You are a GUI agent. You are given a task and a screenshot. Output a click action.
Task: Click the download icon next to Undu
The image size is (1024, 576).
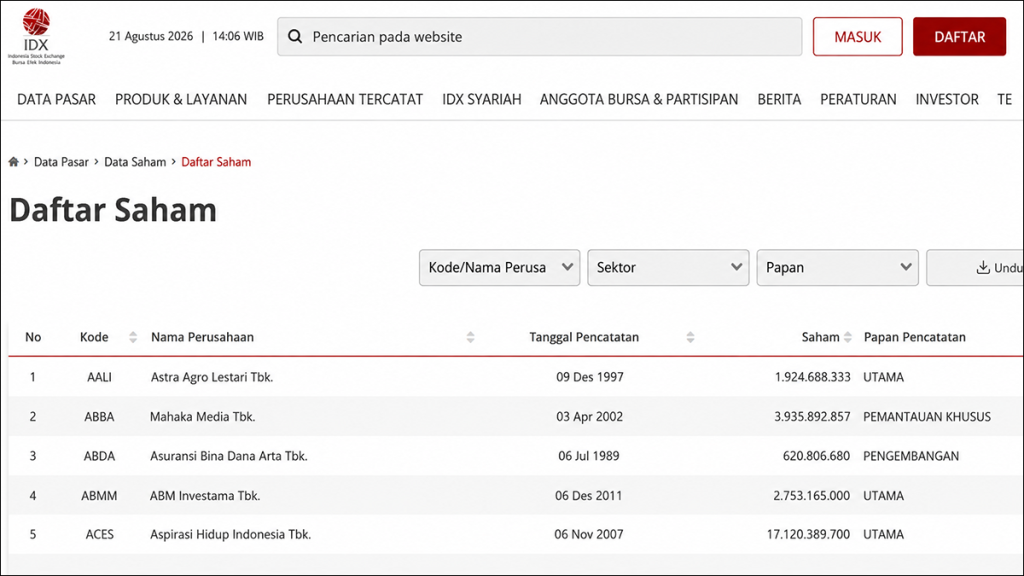pyautogui.click(x=983, y=267)
